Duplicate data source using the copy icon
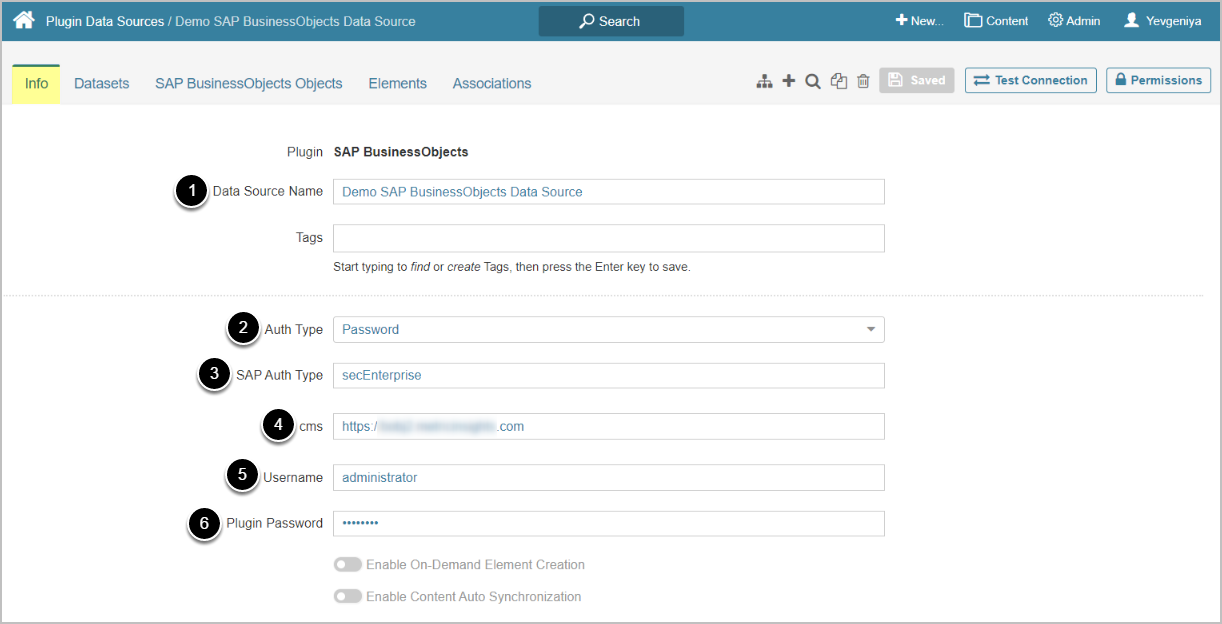Image resolution: width=1222 pixels, height=624 pixels. click(839, 81)
